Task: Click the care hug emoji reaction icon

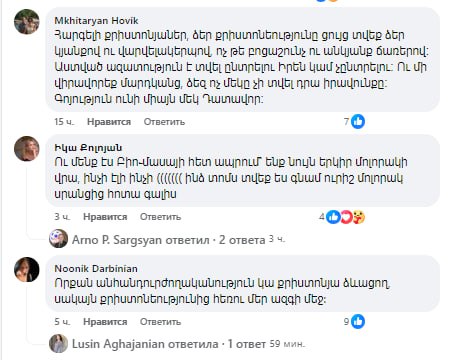Action: (x=359, y=217)
